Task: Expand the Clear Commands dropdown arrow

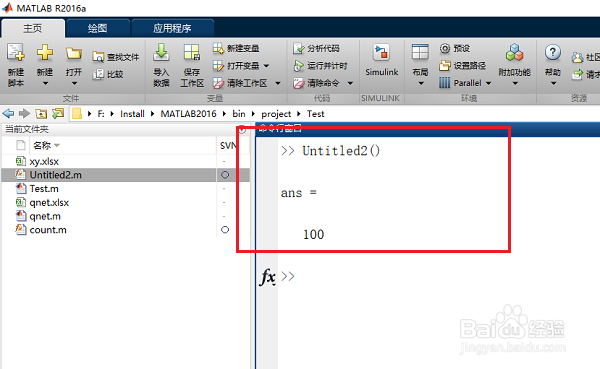Action: tap(350, 83)
